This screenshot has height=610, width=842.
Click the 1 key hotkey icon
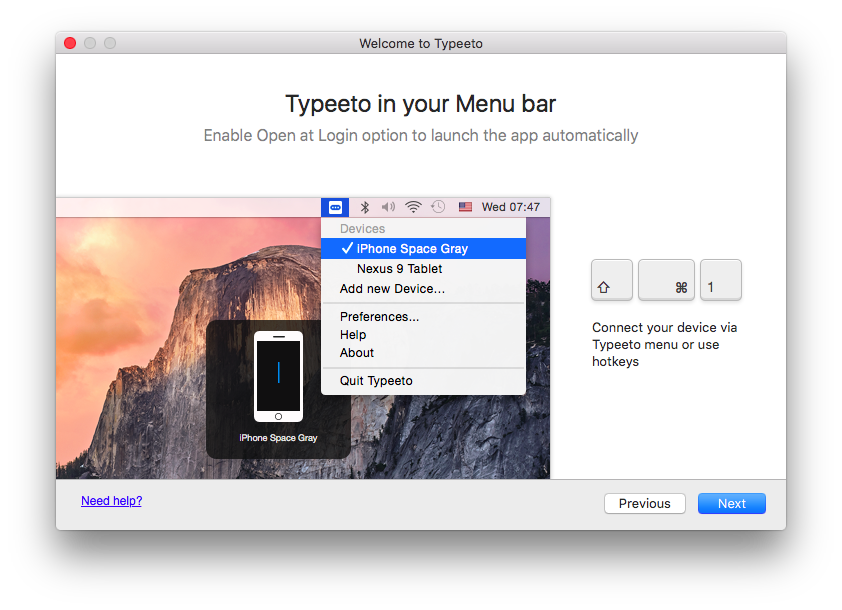coord(721,280)
